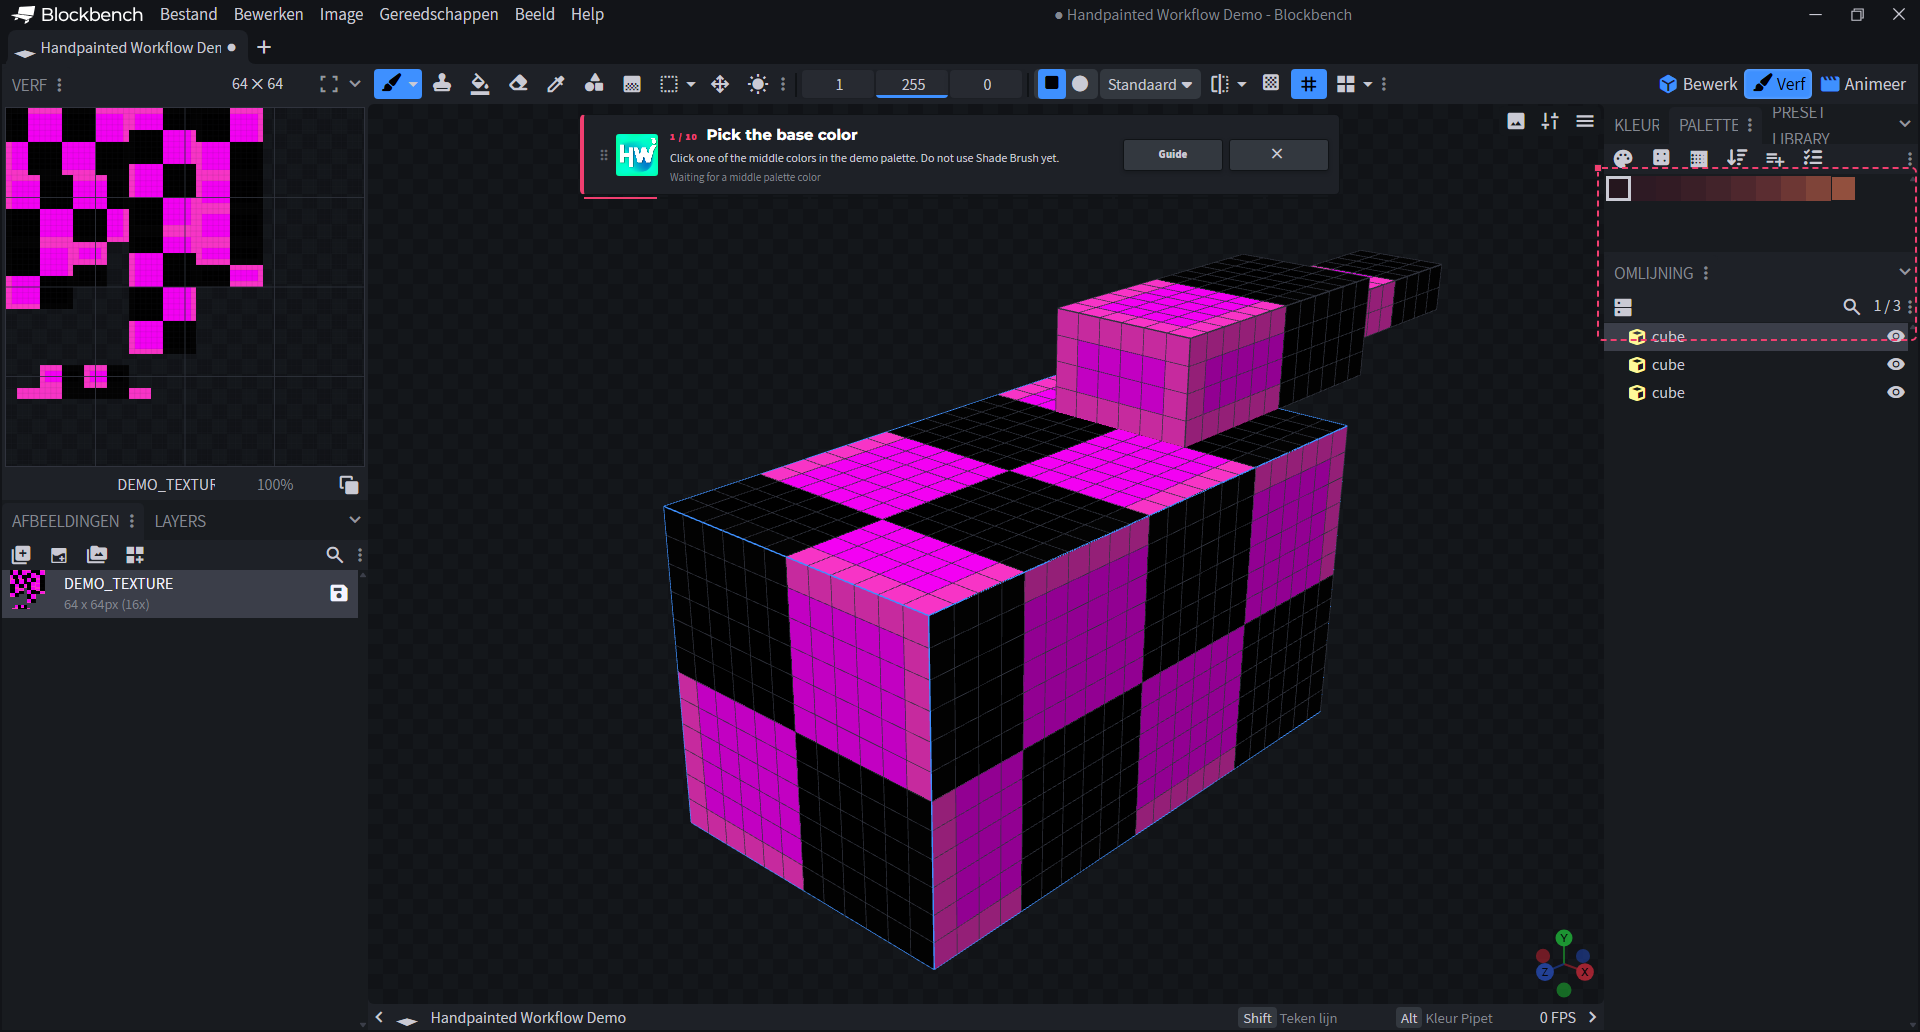Click the Guide button
This screenshot has height=1032, width=1920.
pos(1173,154)
